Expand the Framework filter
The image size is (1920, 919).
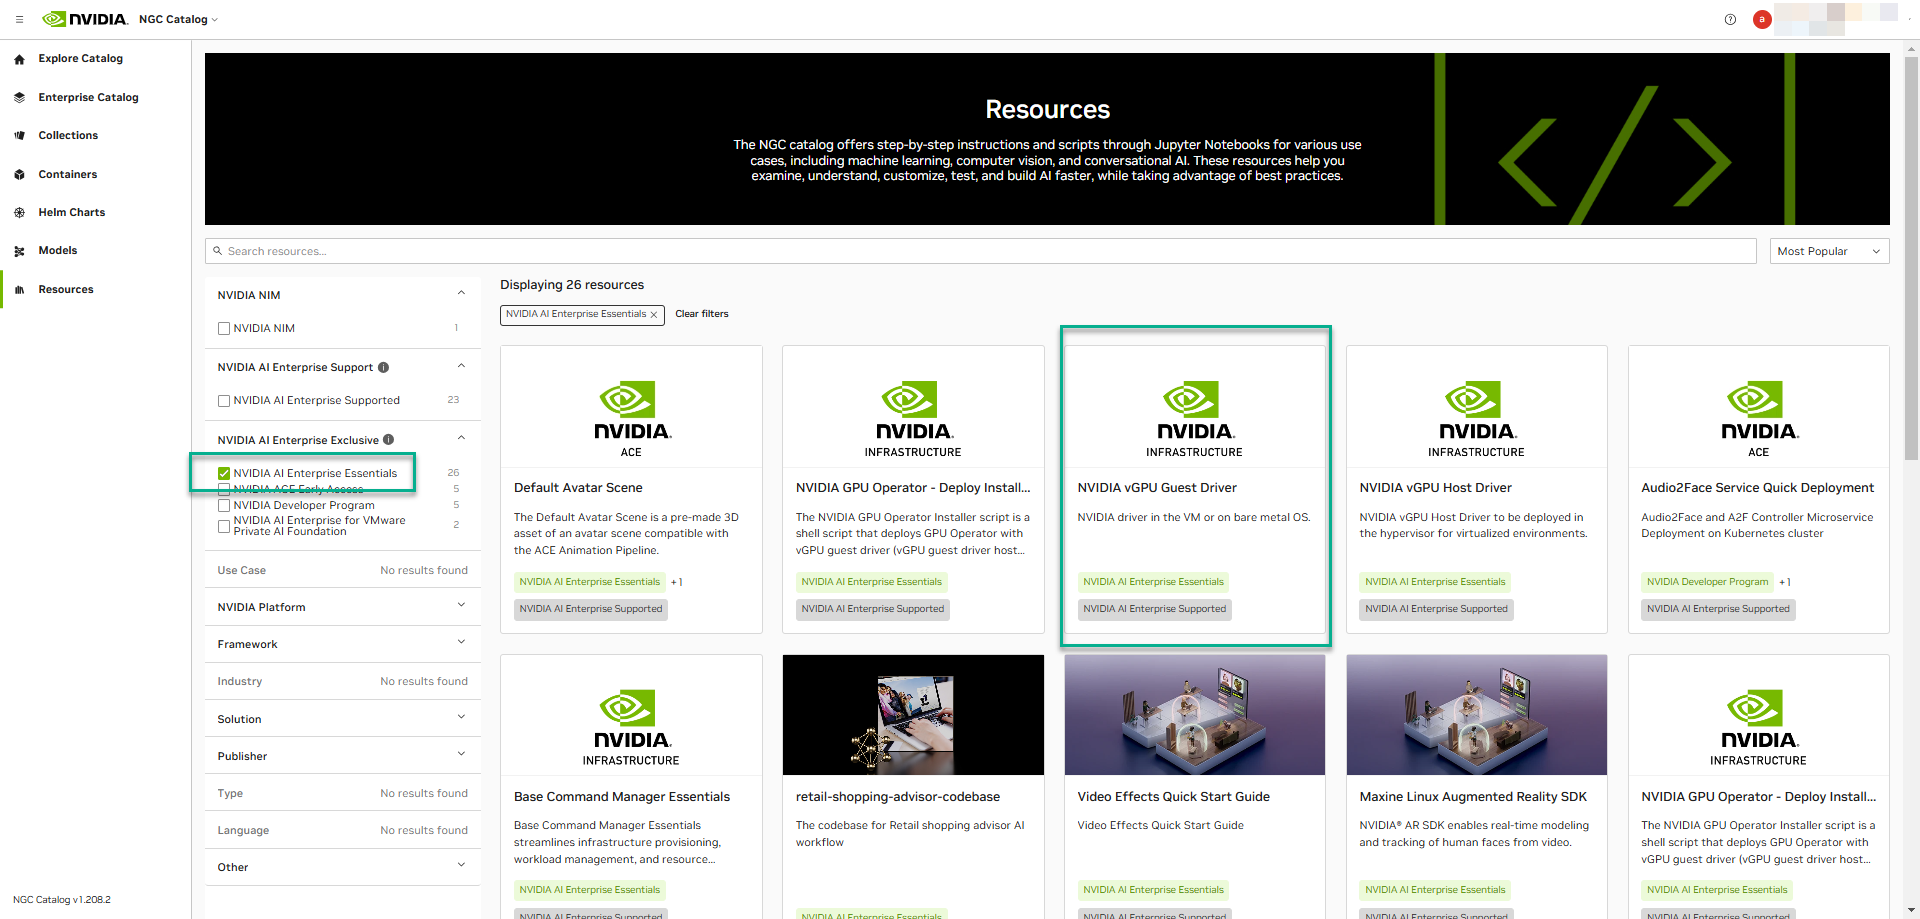461,642
